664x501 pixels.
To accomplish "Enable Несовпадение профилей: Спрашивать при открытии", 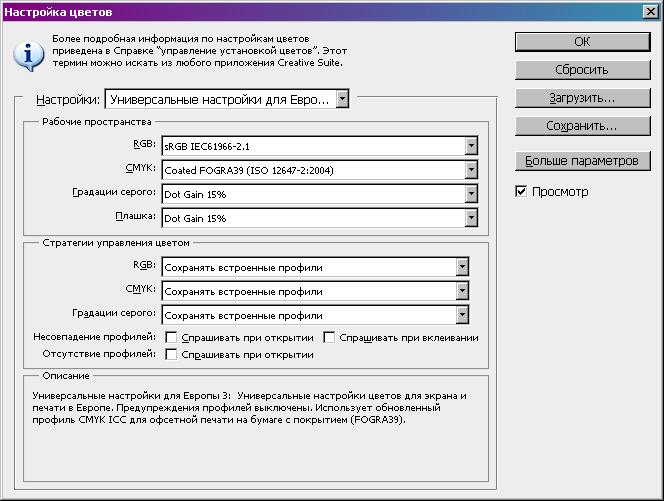I will click(x=172, y=338).
